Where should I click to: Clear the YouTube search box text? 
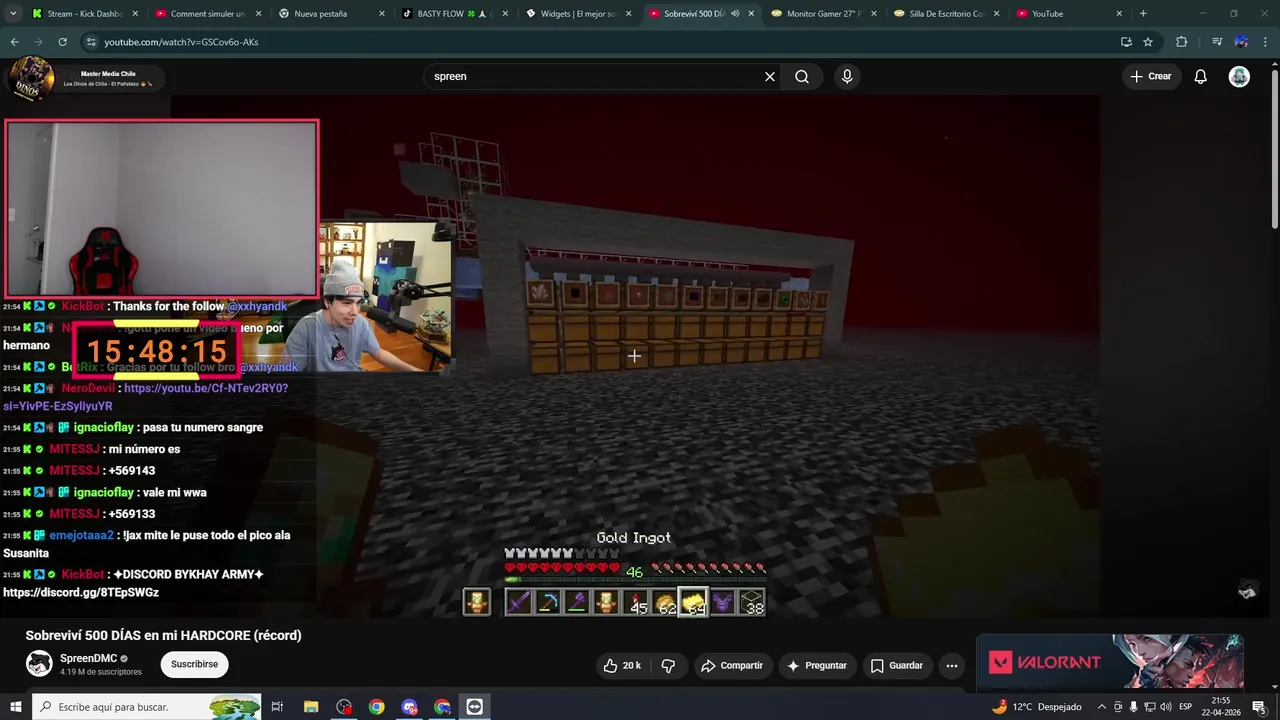point(770,76)
